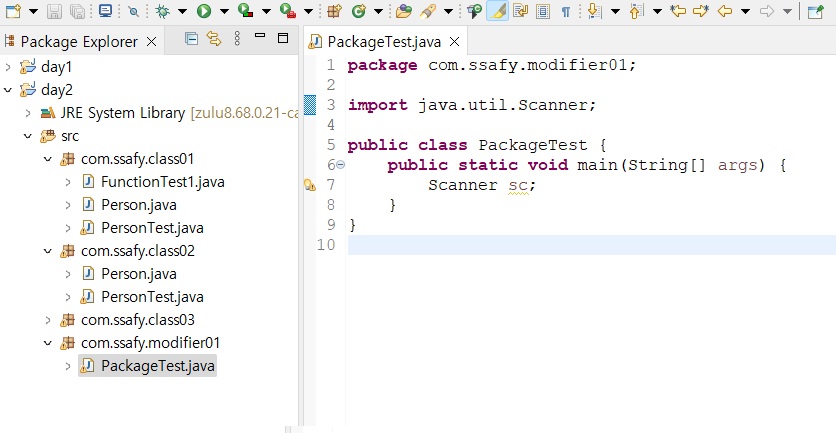836x433 pixels.
Task: Open Back history dropdown arrow
Action: (x=746, y=12)
